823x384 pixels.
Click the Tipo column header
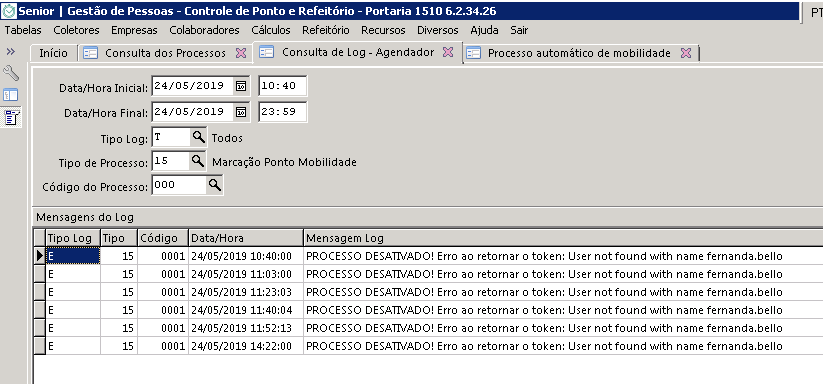tap(119, 238)
